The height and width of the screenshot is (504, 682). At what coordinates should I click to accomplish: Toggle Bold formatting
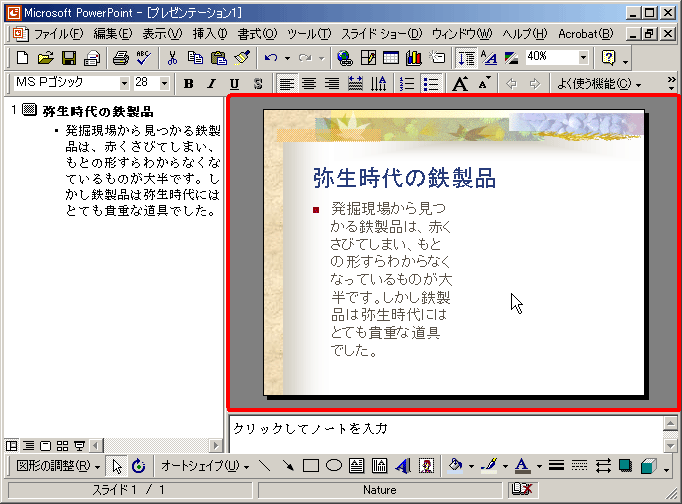click(x=187, y=83)
